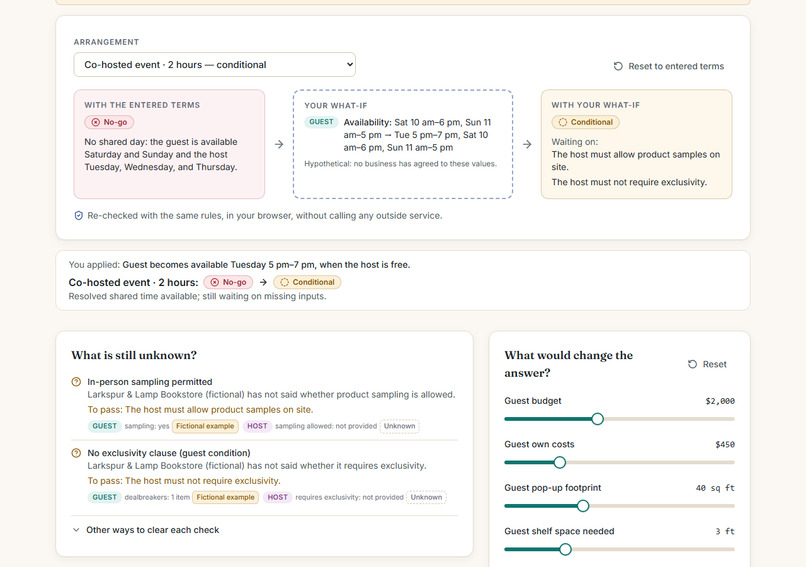Image resolution: width=806 pixels, height=567 pixels.
Task: Click the Conditional pill in applied summary row
Action: [307, 282]
